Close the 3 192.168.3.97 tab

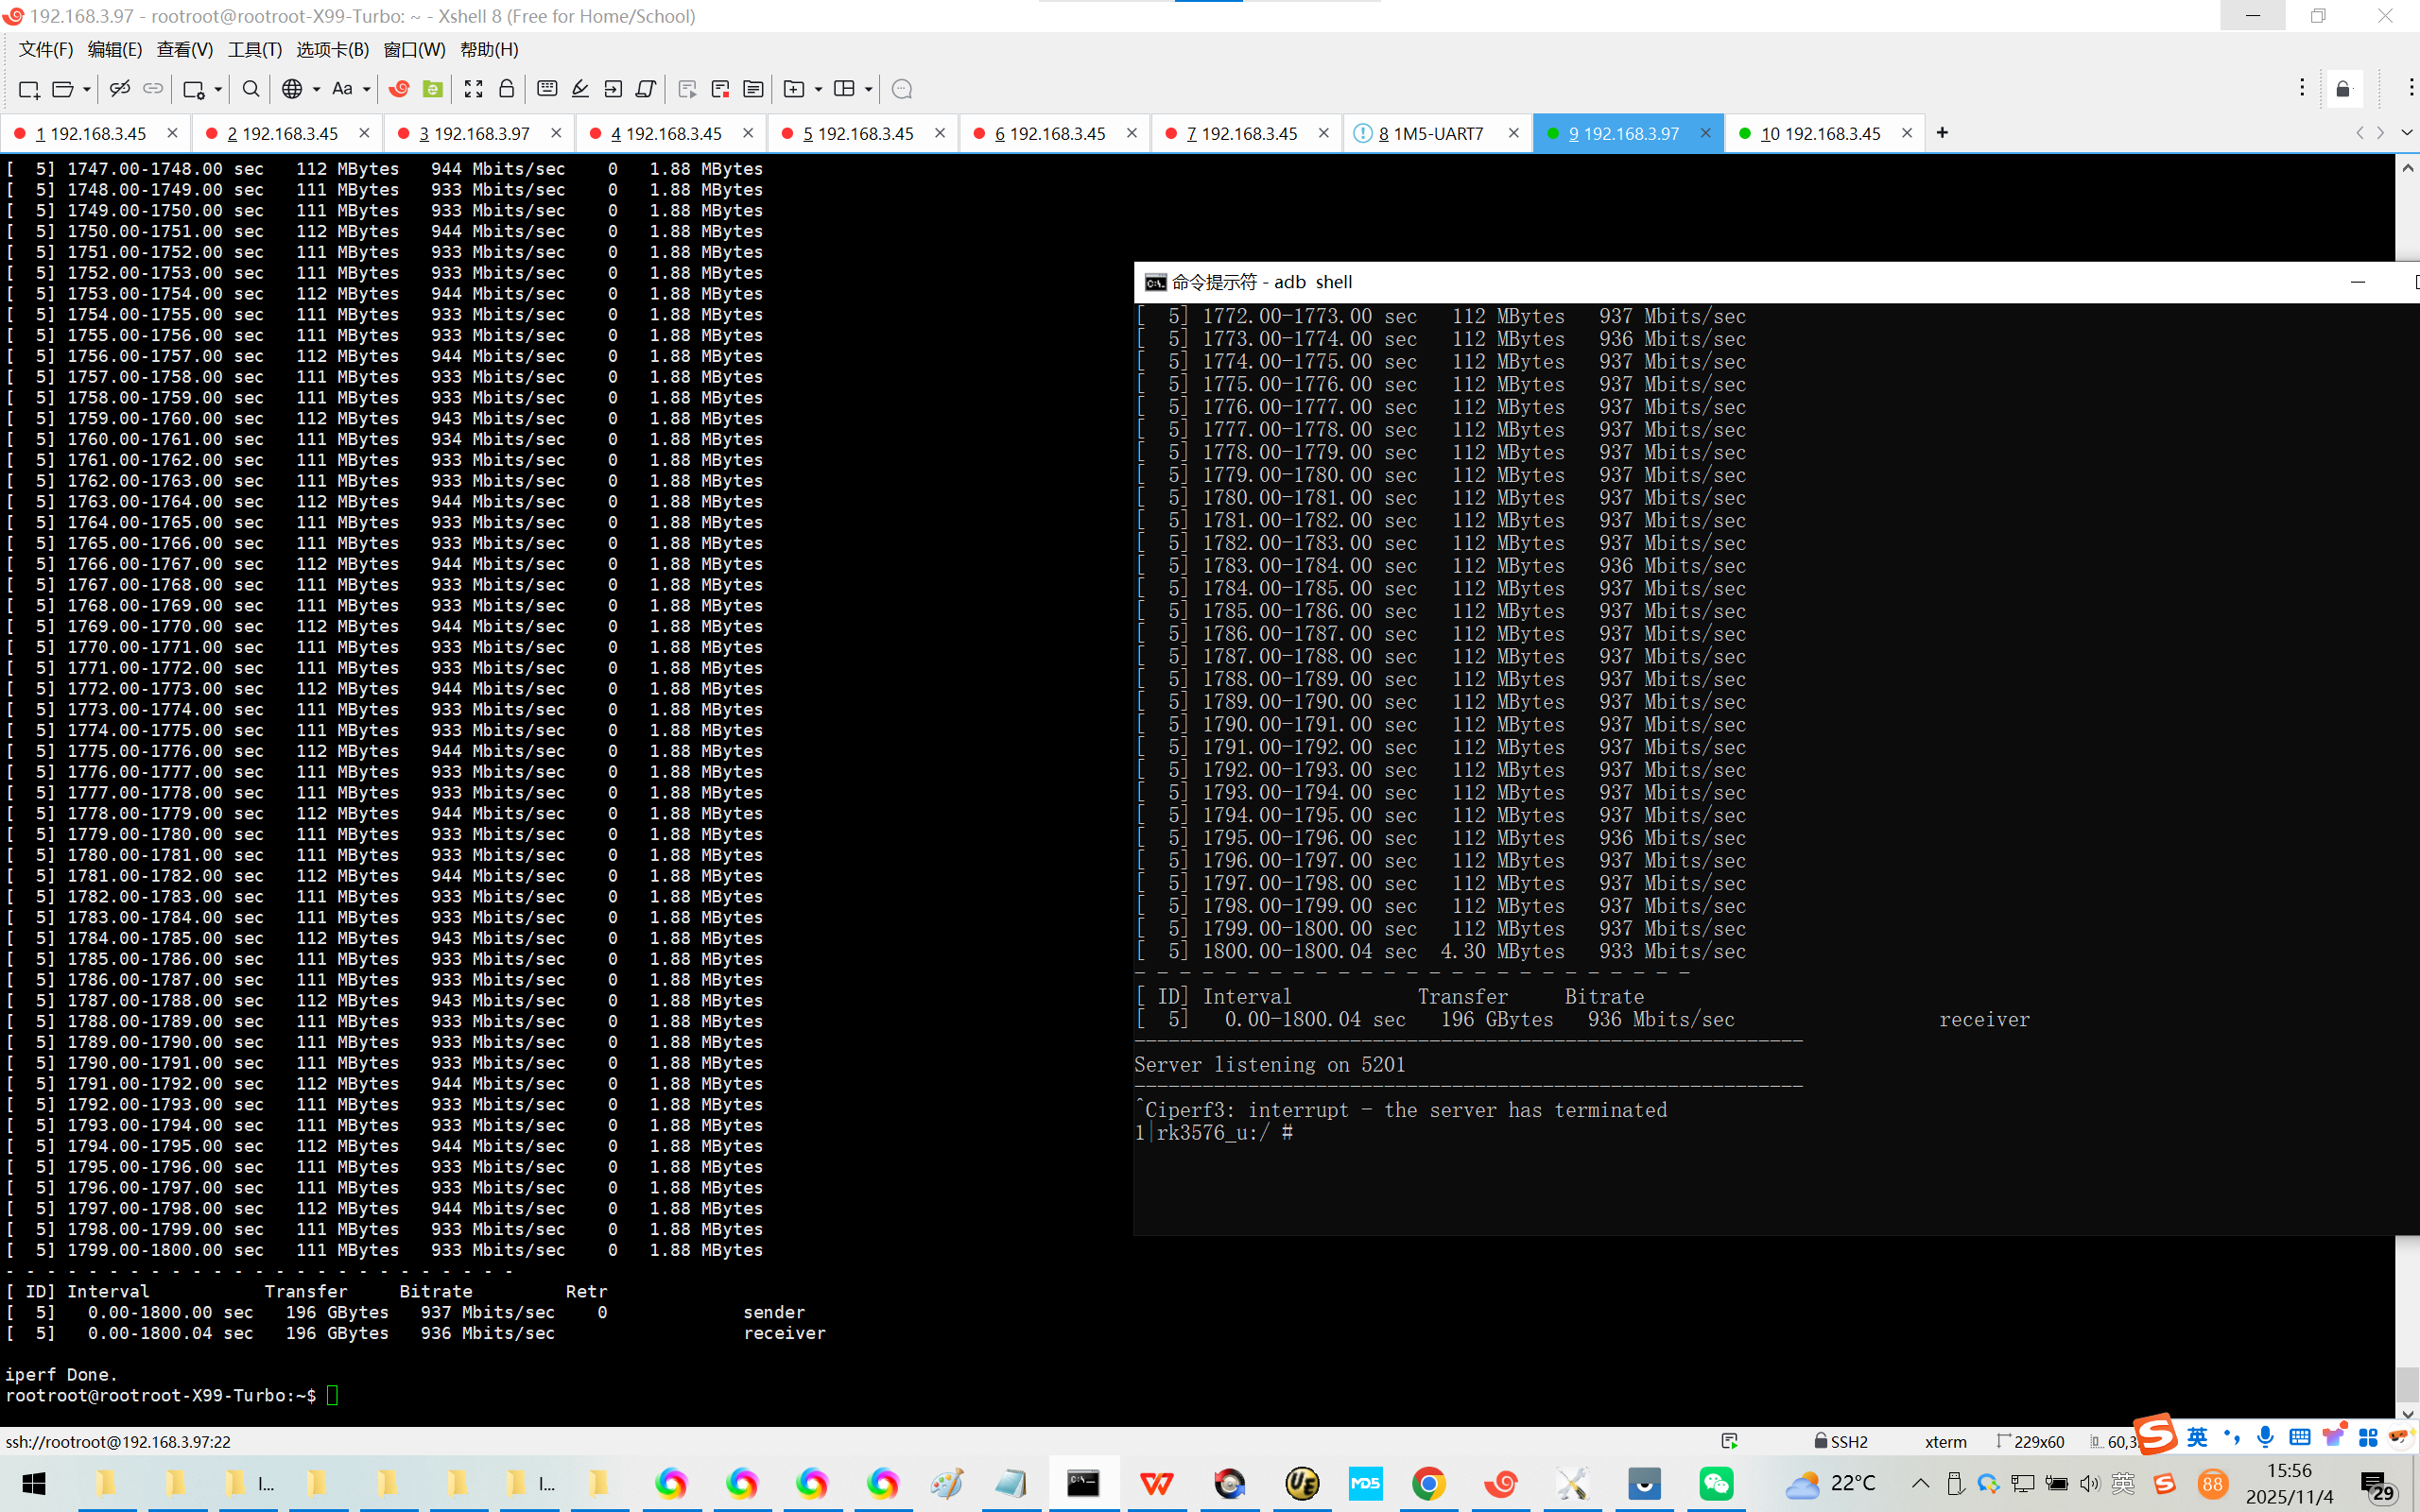[x=556, y=133]
